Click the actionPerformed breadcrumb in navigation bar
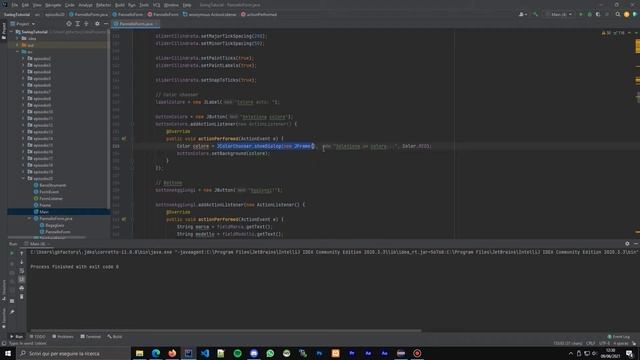The image size is (640, 360). click(259, 14)
